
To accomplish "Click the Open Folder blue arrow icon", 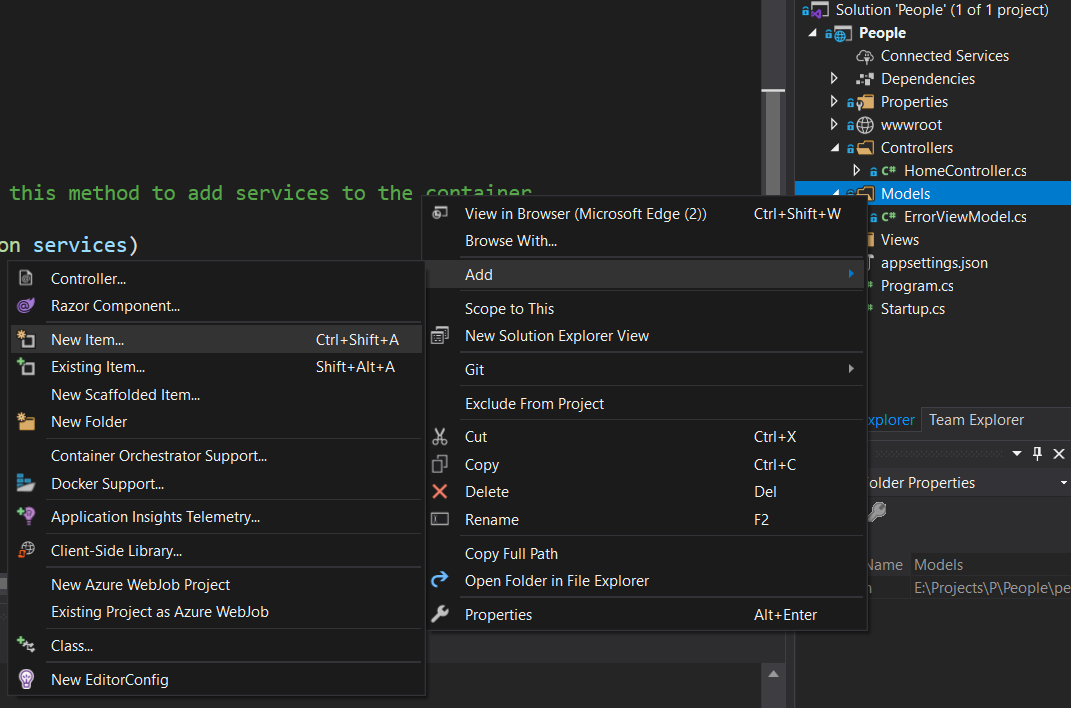I will click(440, 580).
